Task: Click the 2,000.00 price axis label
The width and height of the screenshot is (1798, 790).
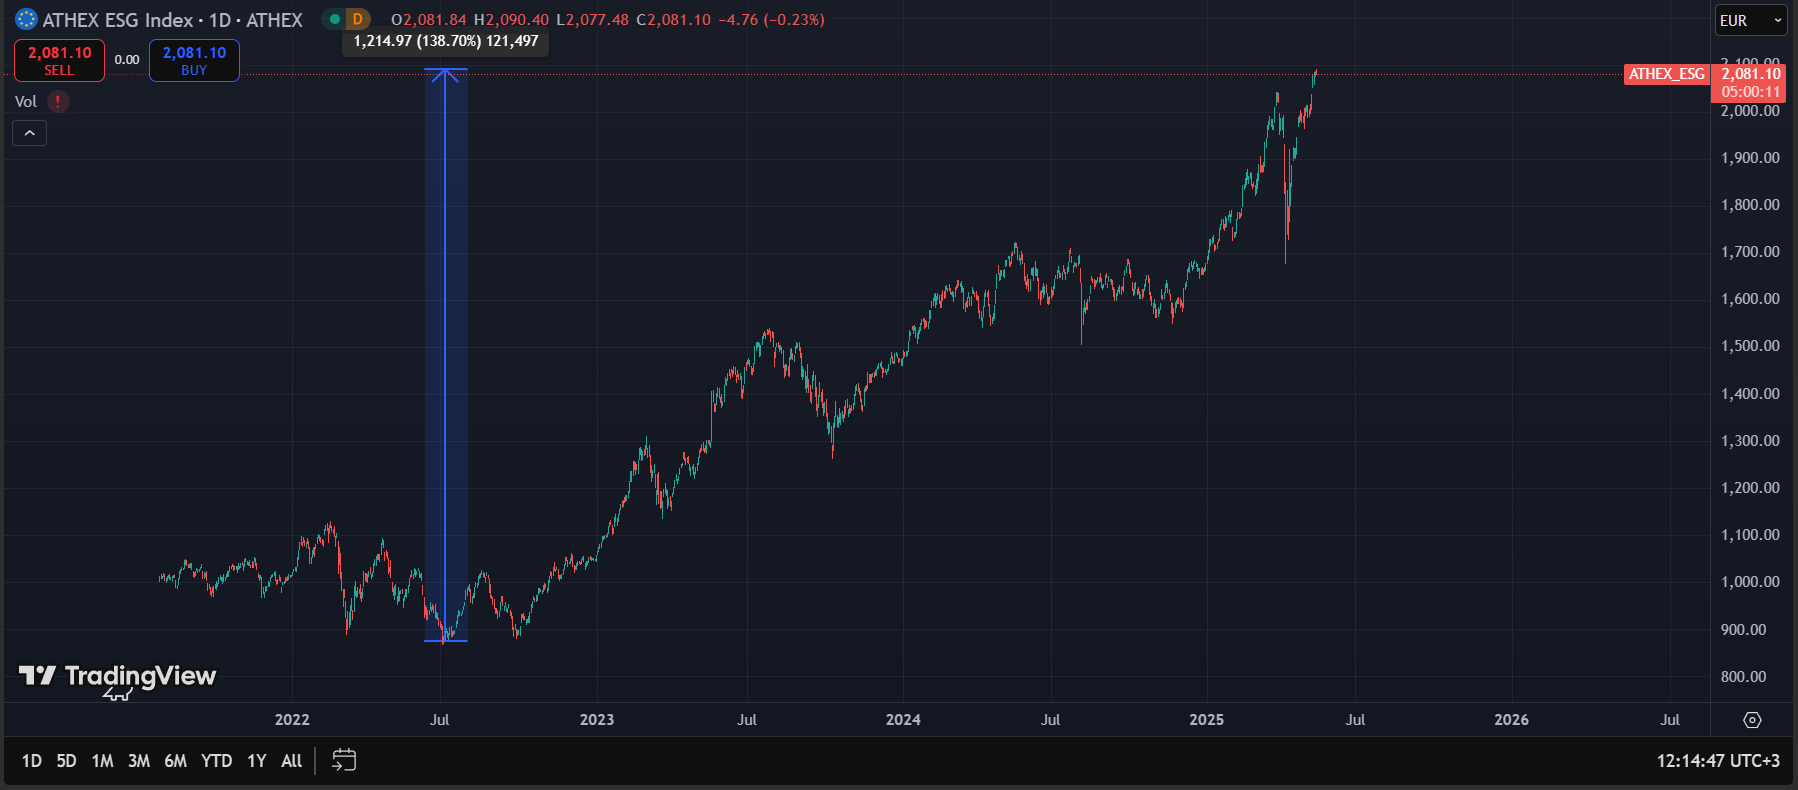Action: click(x=1750, y=111)
